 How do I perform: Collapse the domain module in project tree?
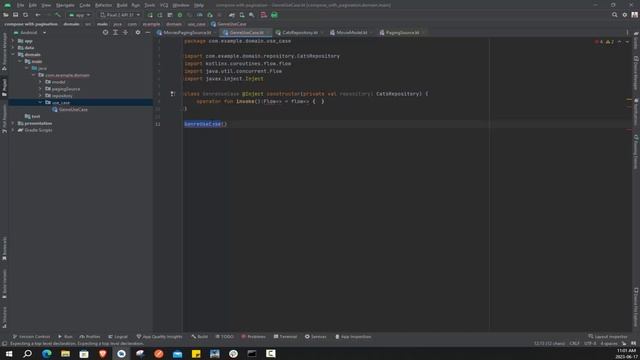tap(13, 54)
